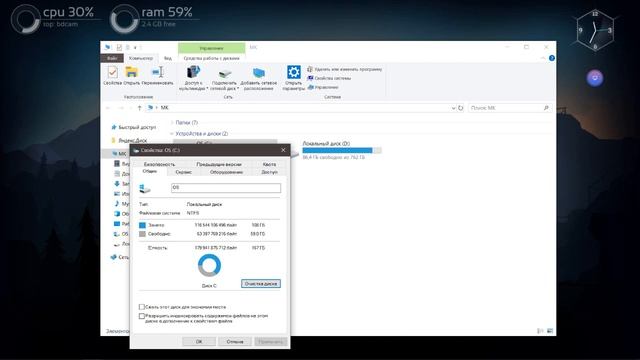The height and width of the screenshot is (360, 640).
Task: Click Свойства системы in ribbon
Action: (x=329, y=78)
